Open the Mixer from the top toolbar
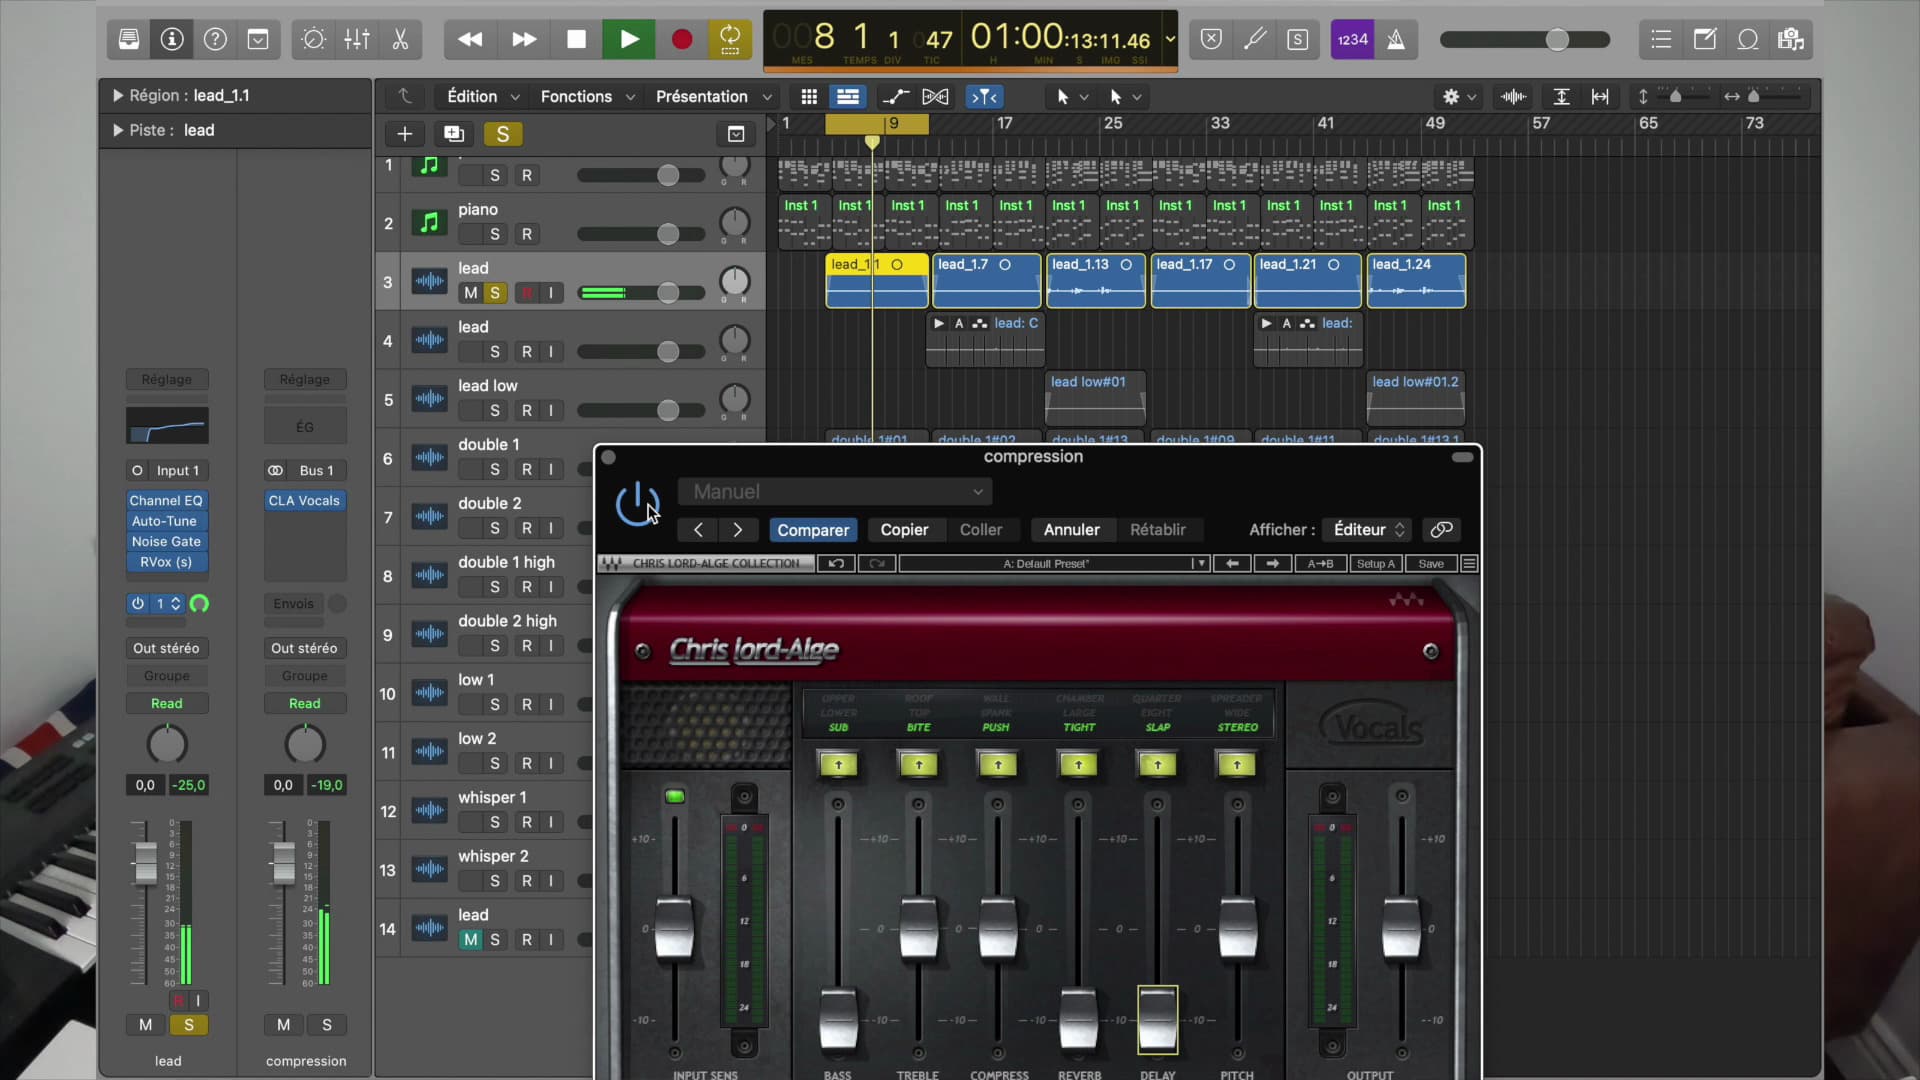Viewport: 1920px width, 1080px height. pos(357,39)
